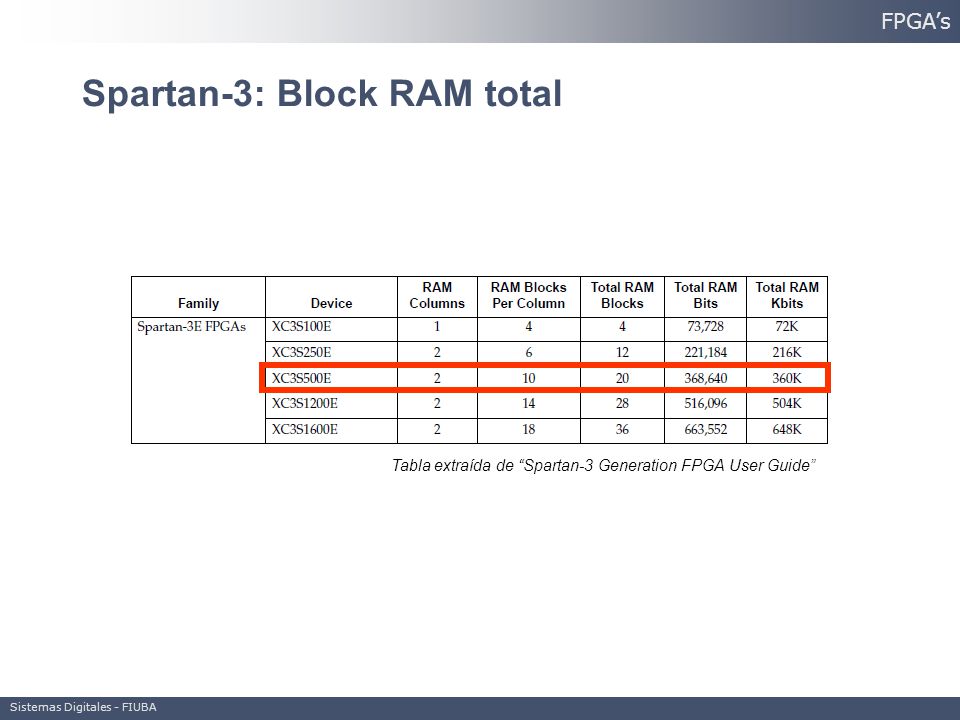
Task: Click the '216K' Kbits value
Action: 787,352
